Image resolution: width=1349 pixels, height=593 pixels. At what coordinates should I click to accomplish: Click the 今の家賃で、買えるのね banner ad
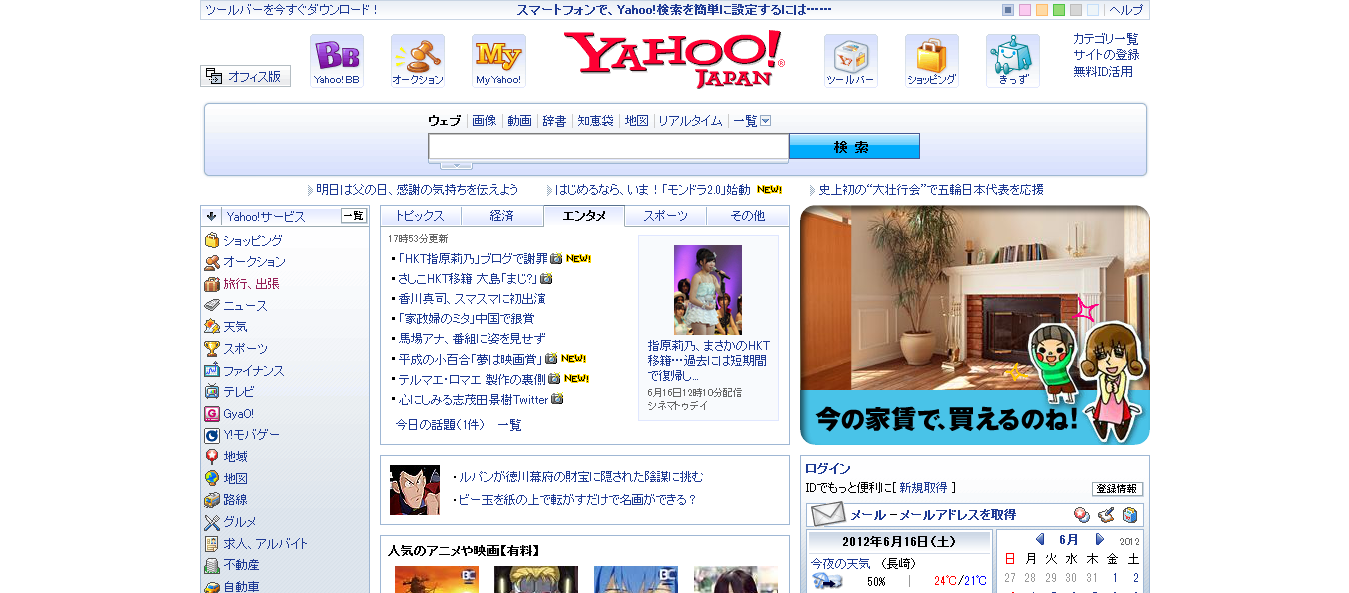(x=975, y=325)
